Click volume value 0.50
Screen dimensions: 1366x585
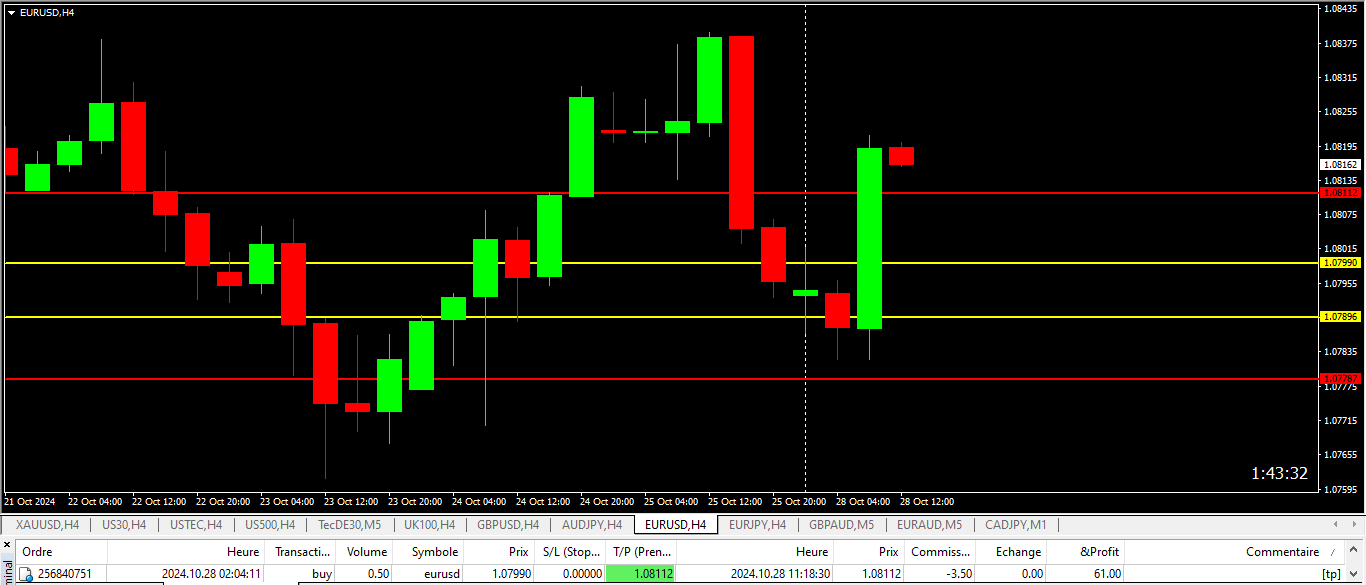[x=377, y=574]
